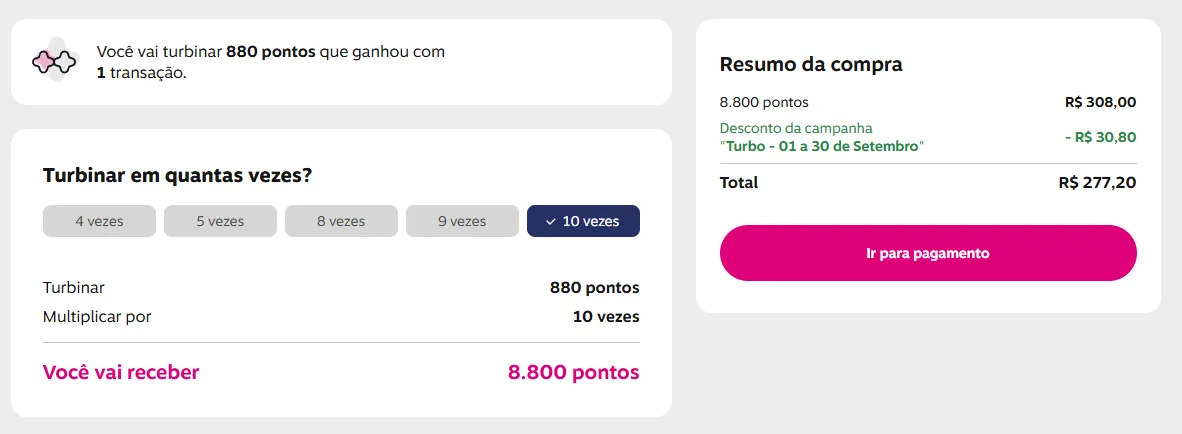Click the 8.800 pontos line in the purchase summary
This screenshot has height=434, width=1182.
pos(764,102)
